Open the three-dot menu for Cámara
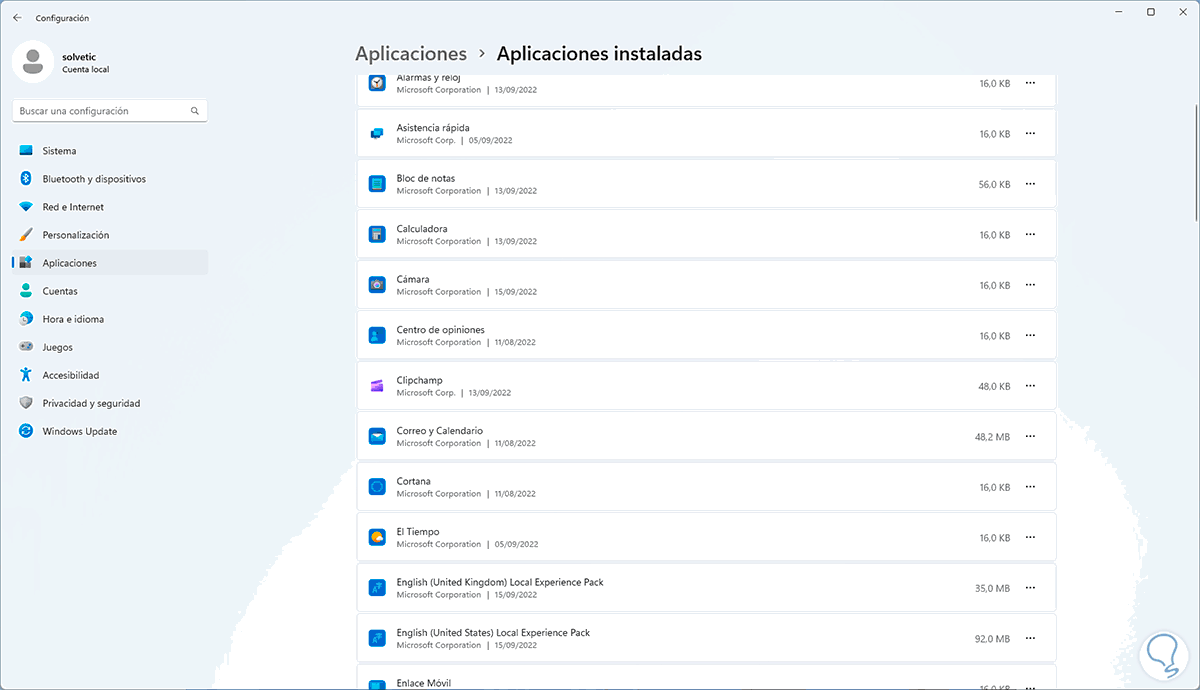 point(1030,285)
